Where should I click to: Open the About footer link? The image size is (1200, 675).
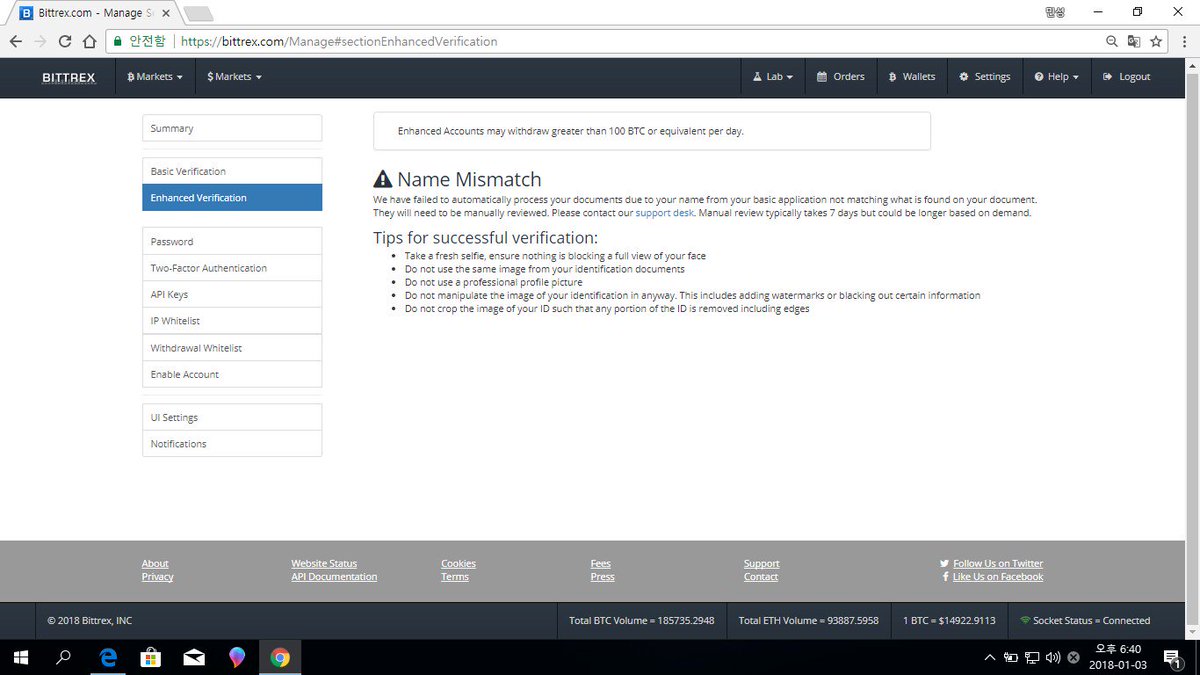tap(155, 564)
